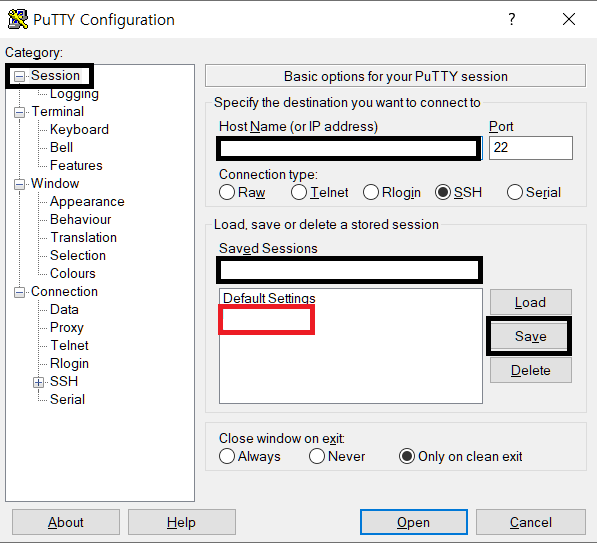The image size is (597, 543).
Task: Open the Translation settings category
Action: (83, 237)
